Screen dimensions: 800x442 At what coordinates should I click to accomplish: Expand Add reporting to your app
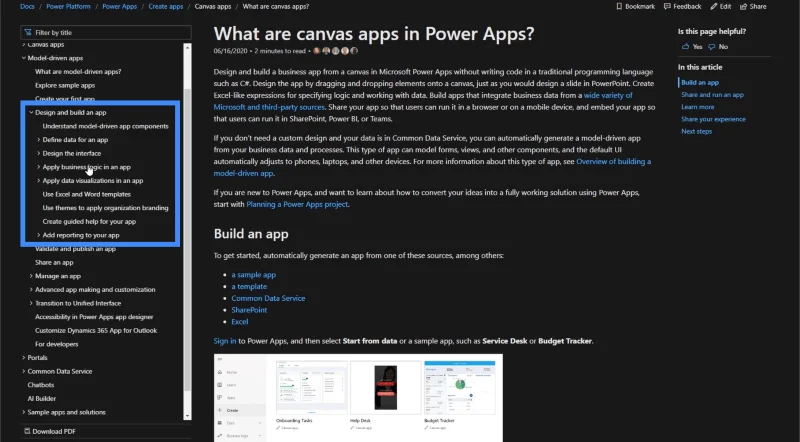click(x=39, y=235)
